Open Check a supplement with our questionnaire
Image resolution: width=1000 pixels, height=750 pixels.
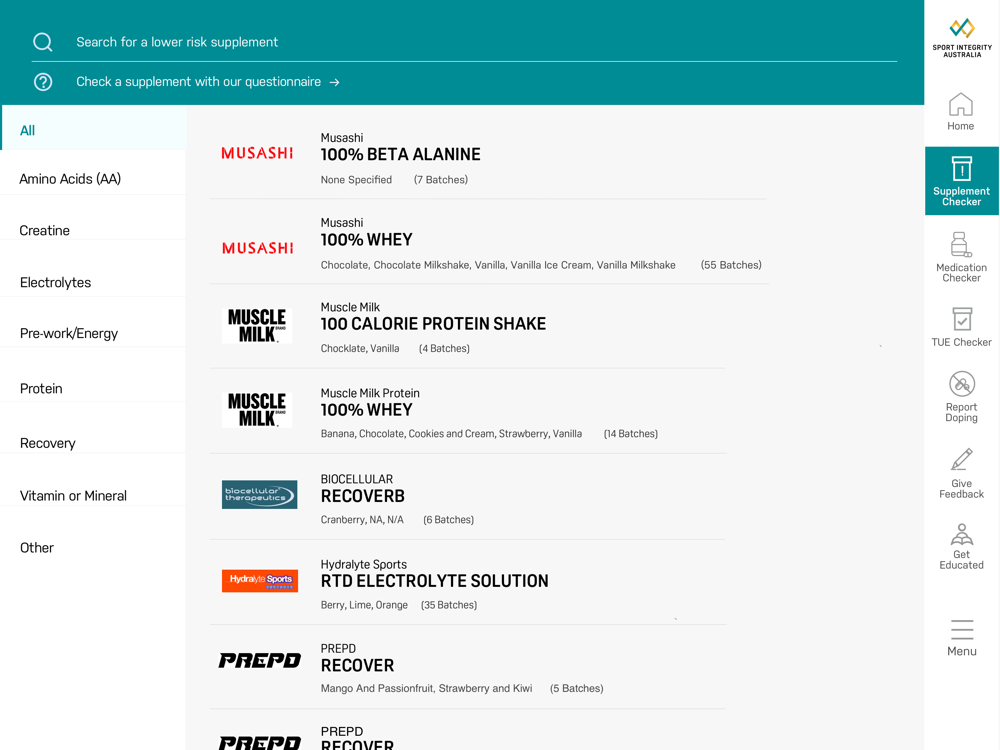198,82
